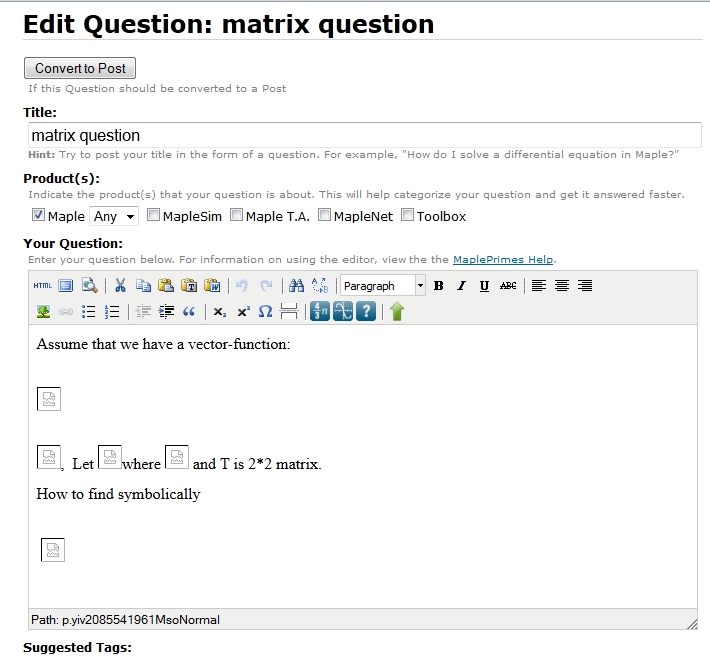Apply blockquote formatting
The width and height of the screenshot is (710, 658).
pyautogui.click(x=189, y=312)
